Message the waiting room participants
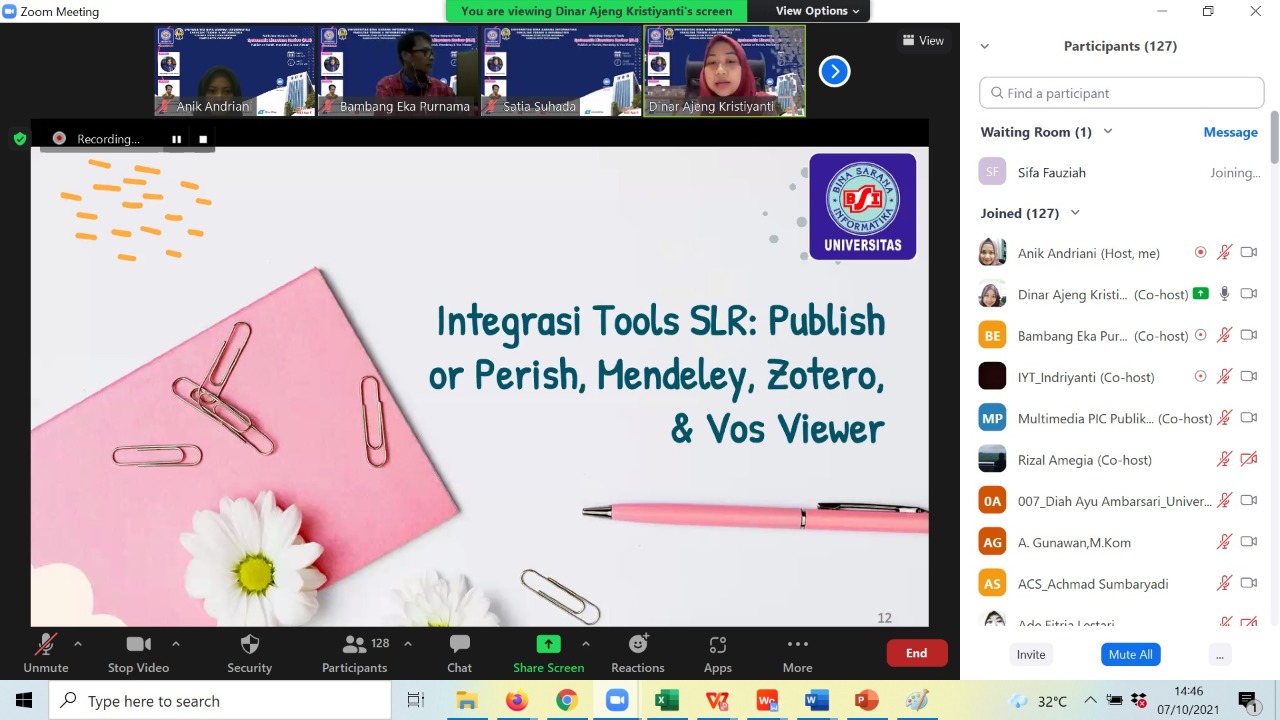This screenshot has width=1280, height=720. click(1230, 132)
